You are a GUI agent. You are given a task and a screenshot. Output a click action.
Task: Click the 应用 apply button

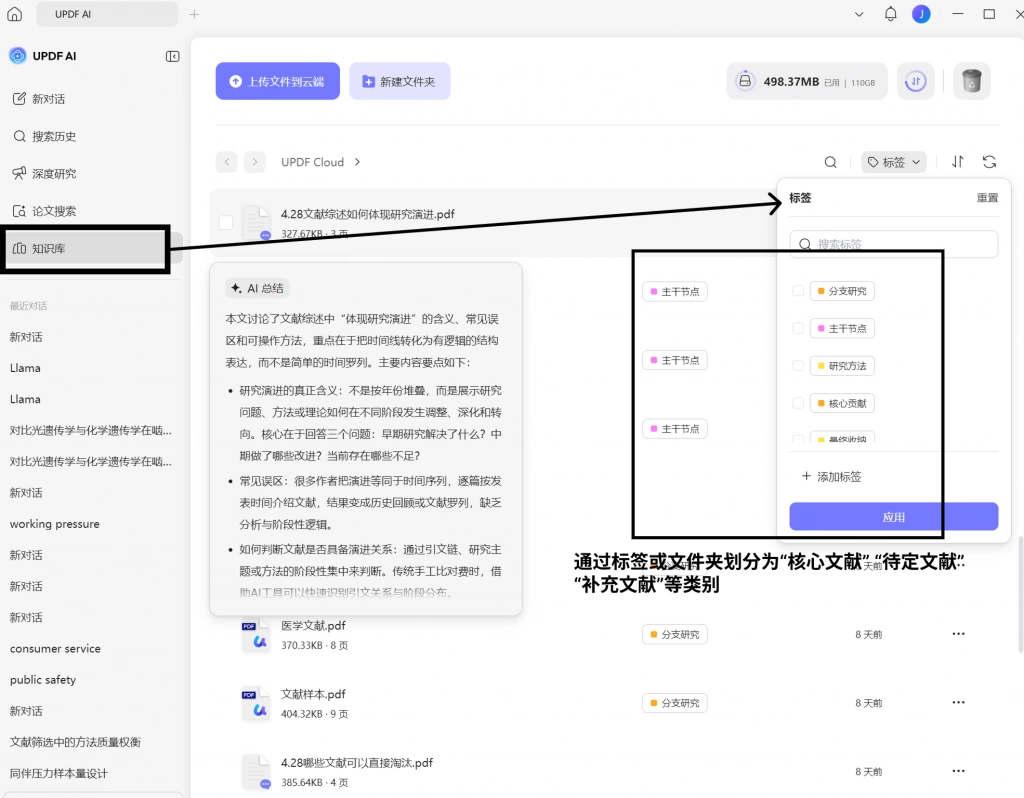(x=893, y=517)
